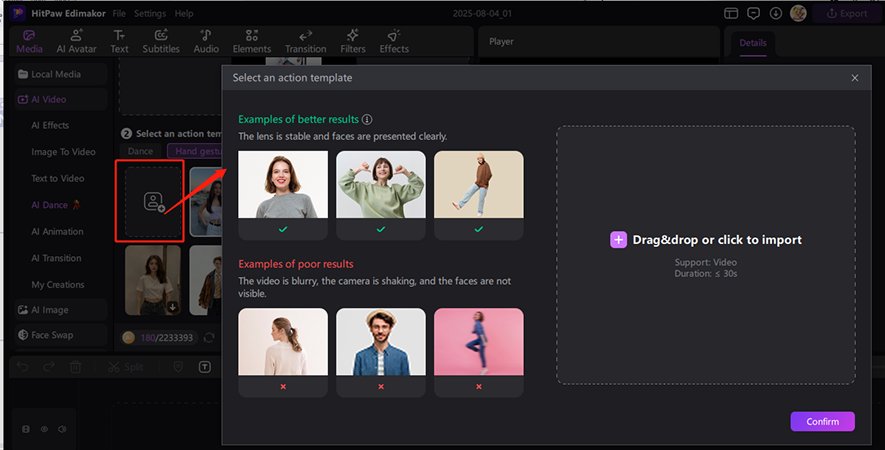885x450 pixels.
Task: Open the Audio panel
Action: tap(206, 42)
